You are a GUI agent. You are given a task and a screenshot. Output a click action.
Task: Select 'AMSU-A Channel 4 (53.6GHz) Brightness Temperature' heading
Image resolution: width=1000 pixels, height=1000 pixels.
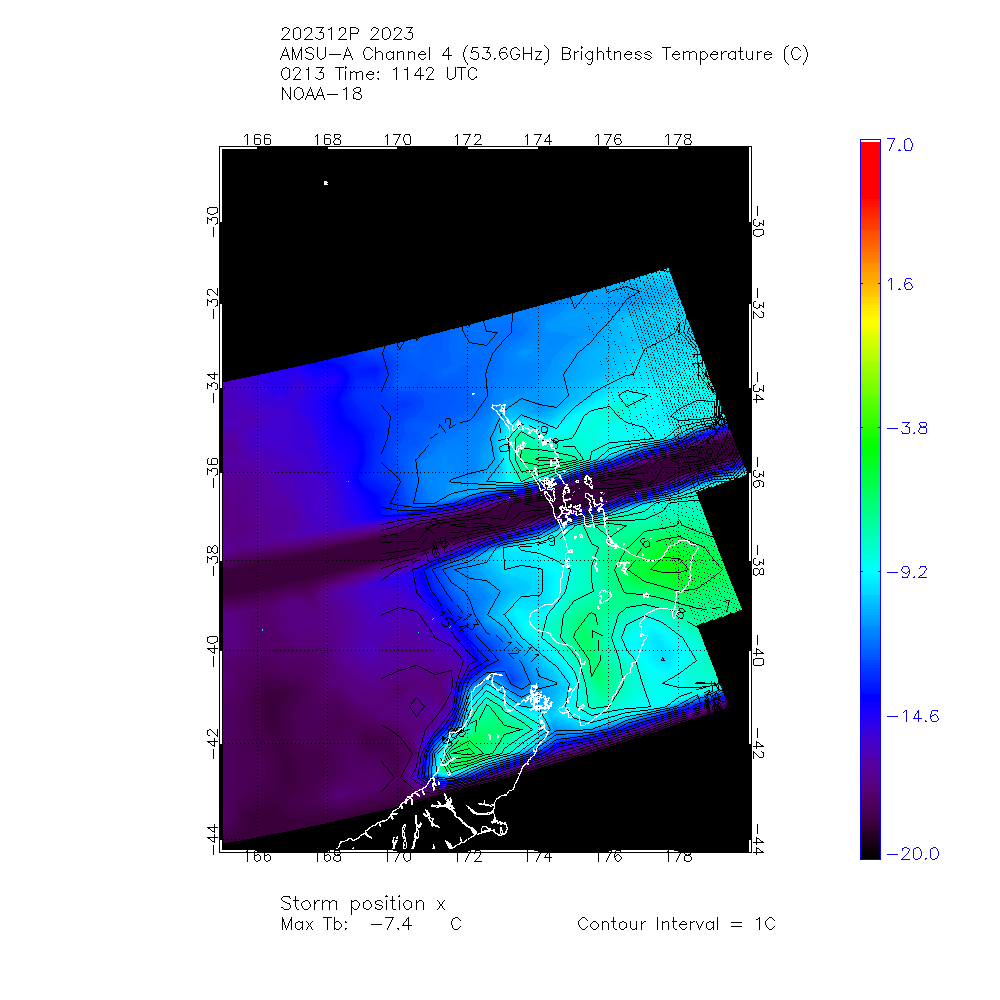pos(544,54)
